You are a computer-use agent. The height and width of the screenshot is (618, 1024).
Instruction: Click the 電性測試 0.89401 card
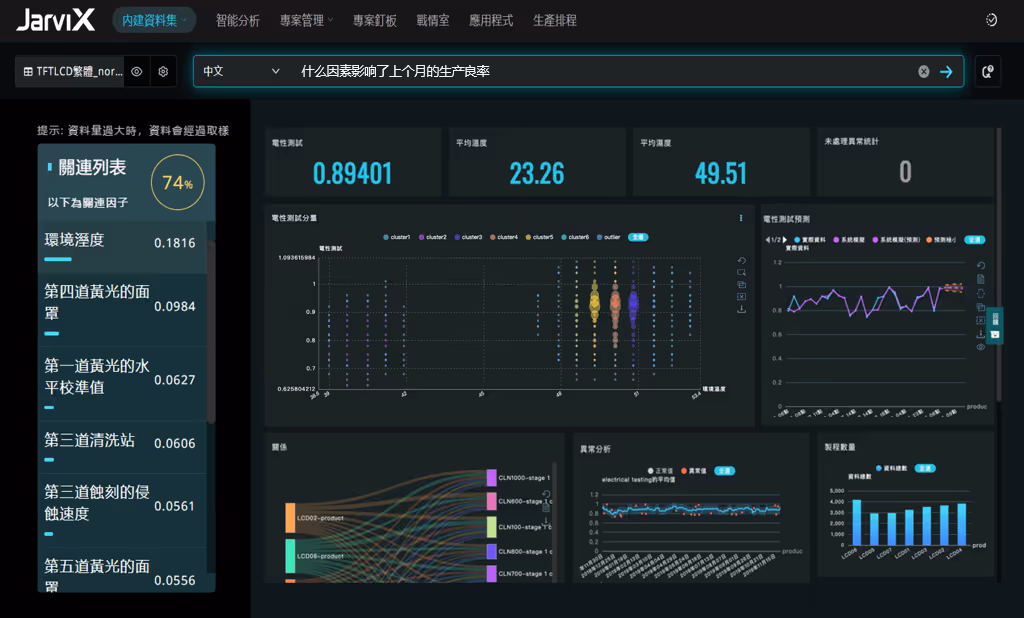pyautogui.click(x=353, y=162)
